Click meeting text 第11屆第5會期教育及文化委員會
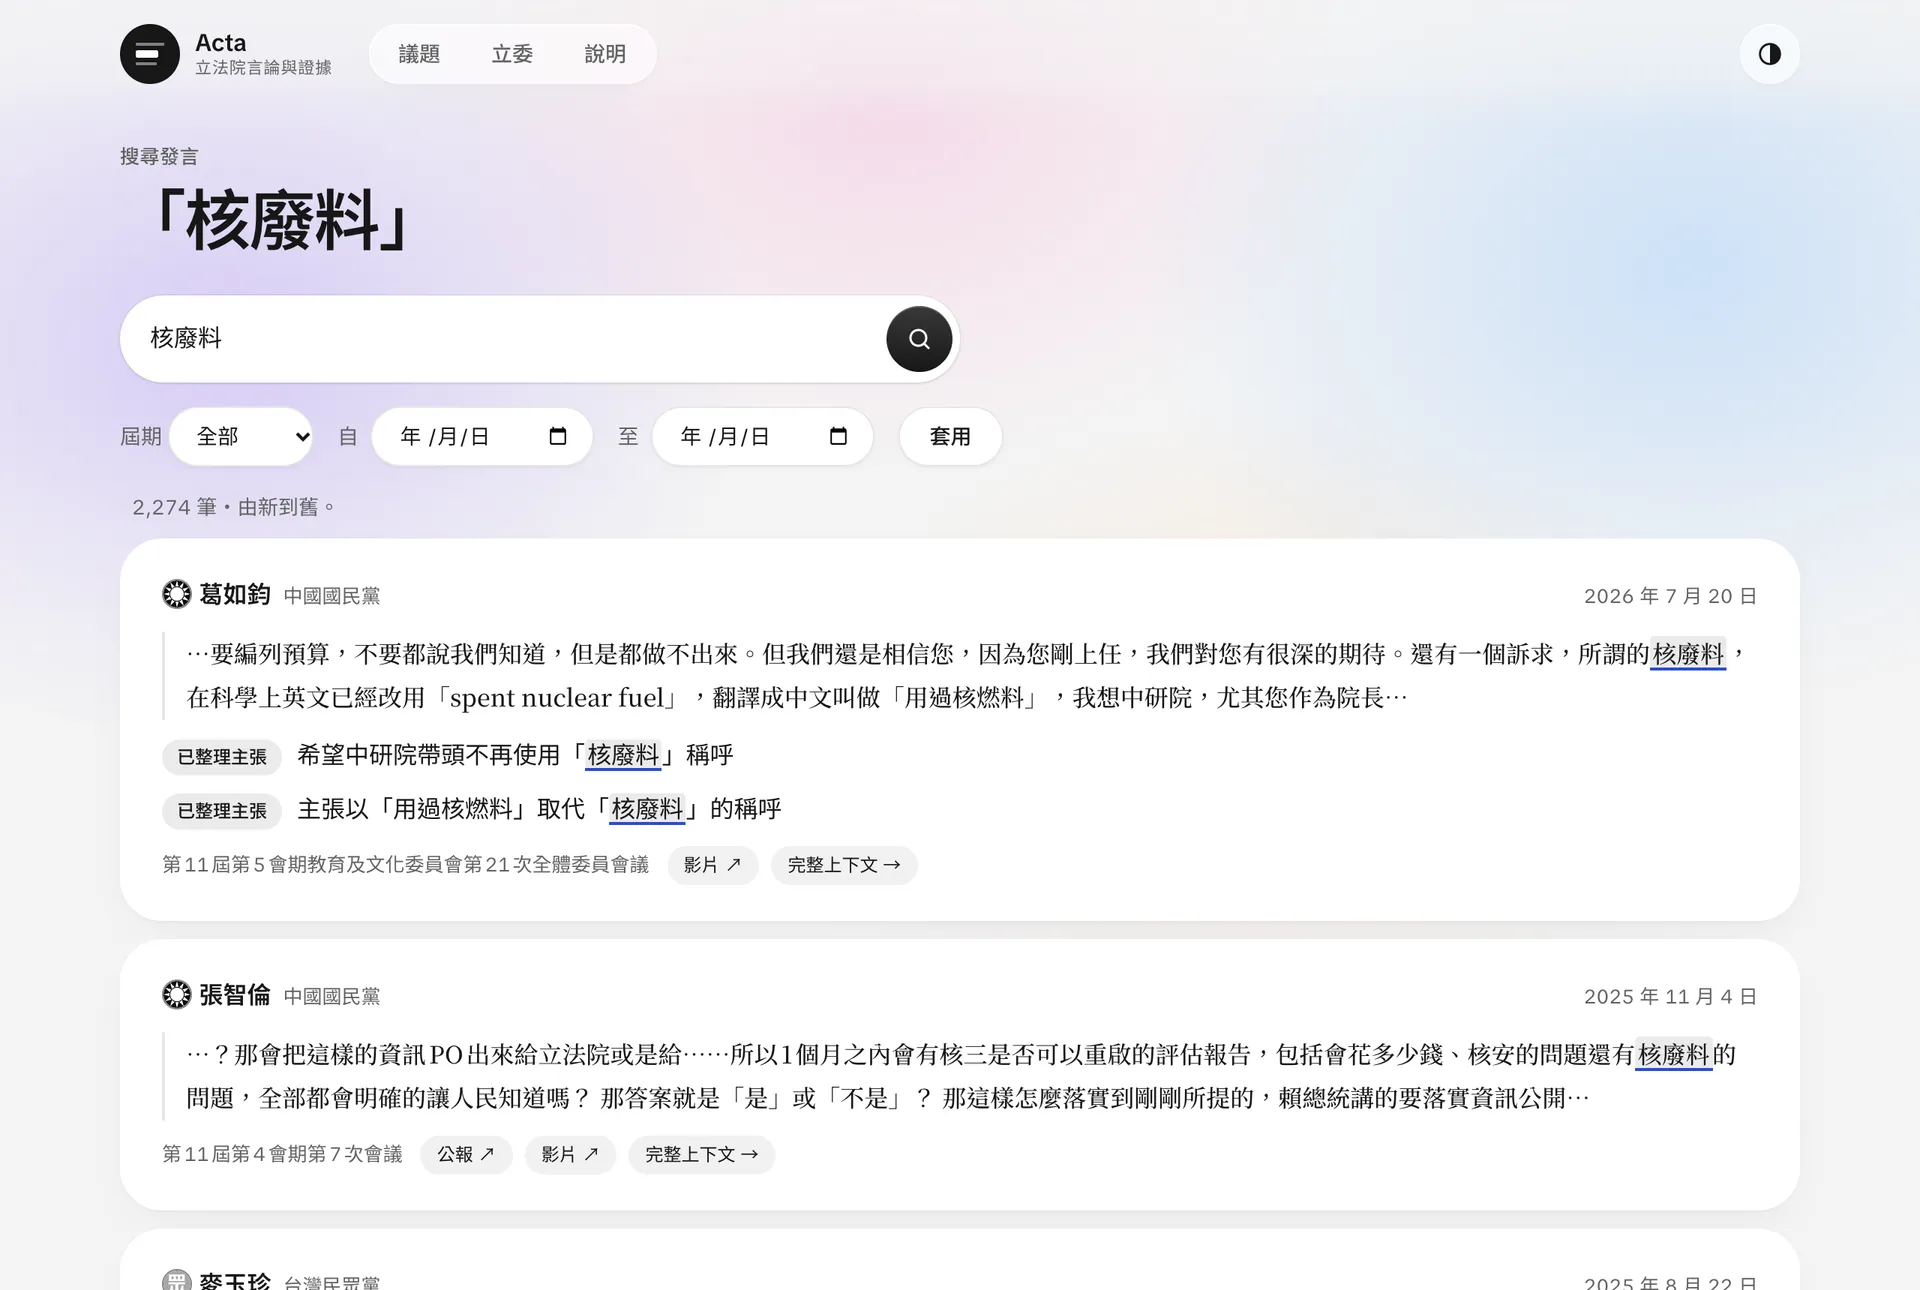1920x1290 pixels. tap(405, 865)
